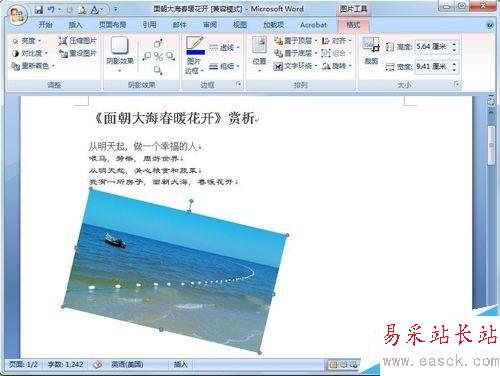The height and width of the screenshot is (376, 500).
Task: Select the 格式 Format tab
Action: (353, 25)
